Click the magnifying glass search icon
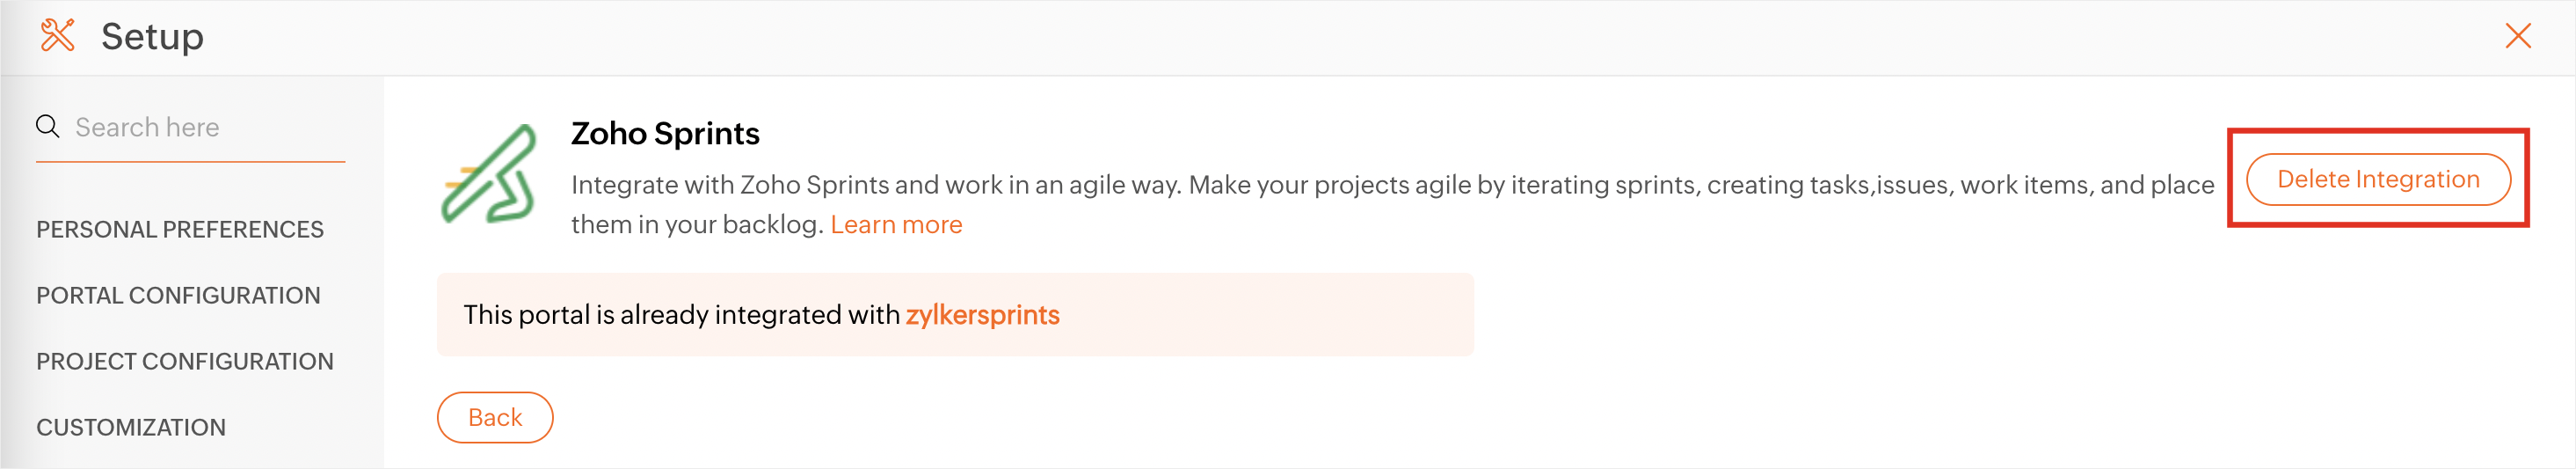 [x=47, y=127]
